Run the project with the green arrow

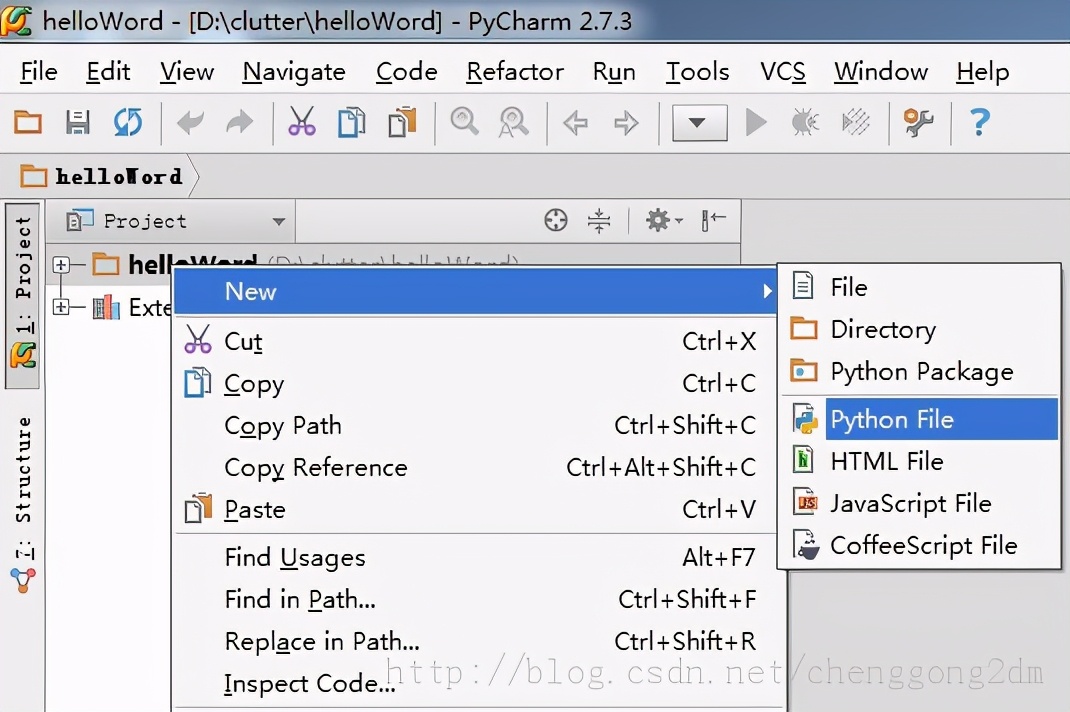pyautogui.click(x=756, y=121)
